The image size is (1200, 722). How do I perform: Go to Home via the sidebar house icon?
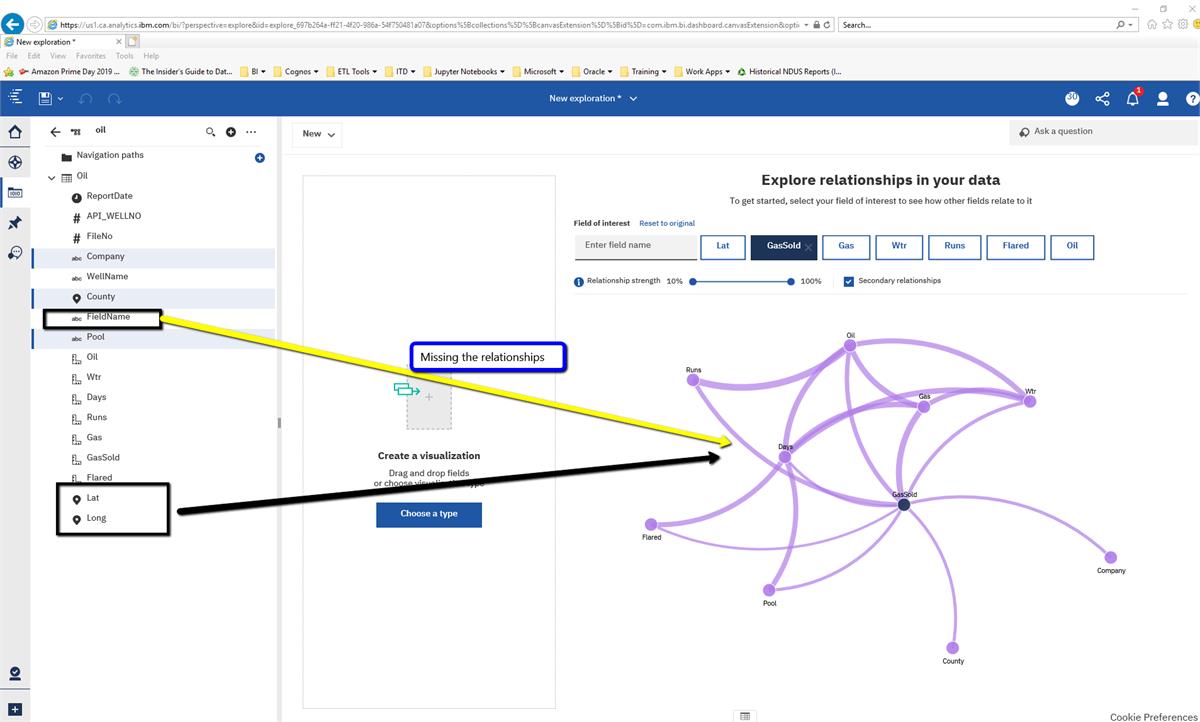click(x=15, y=132)
